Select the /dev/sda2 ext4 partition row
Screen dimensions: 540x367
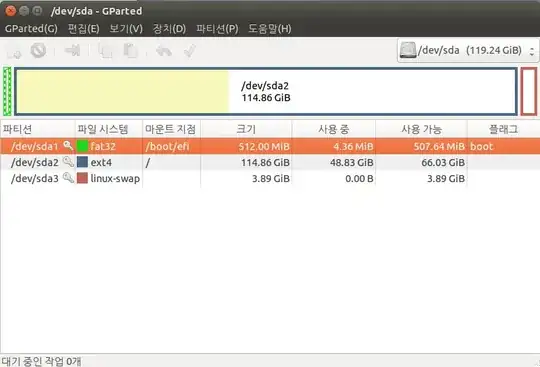click(270, 162)
